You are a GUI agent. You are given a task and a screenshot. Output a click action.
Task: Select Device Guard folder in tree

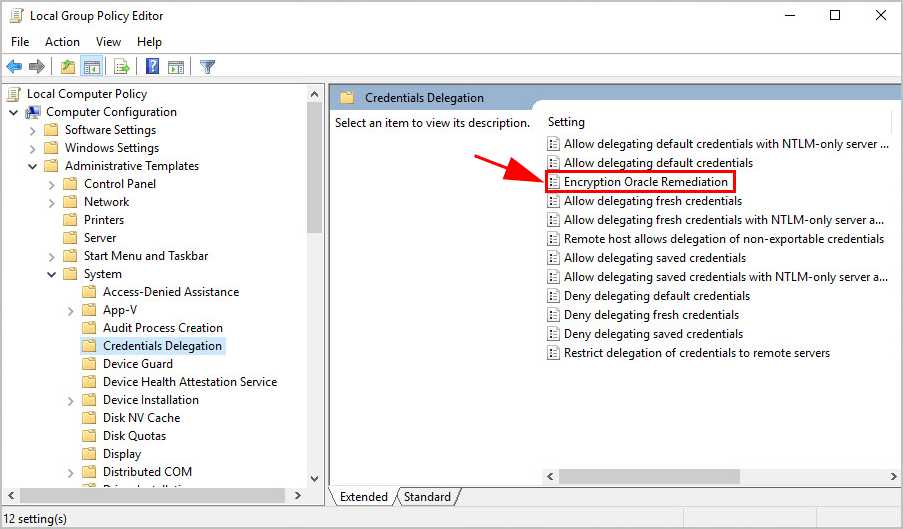(x=137, y=364)
